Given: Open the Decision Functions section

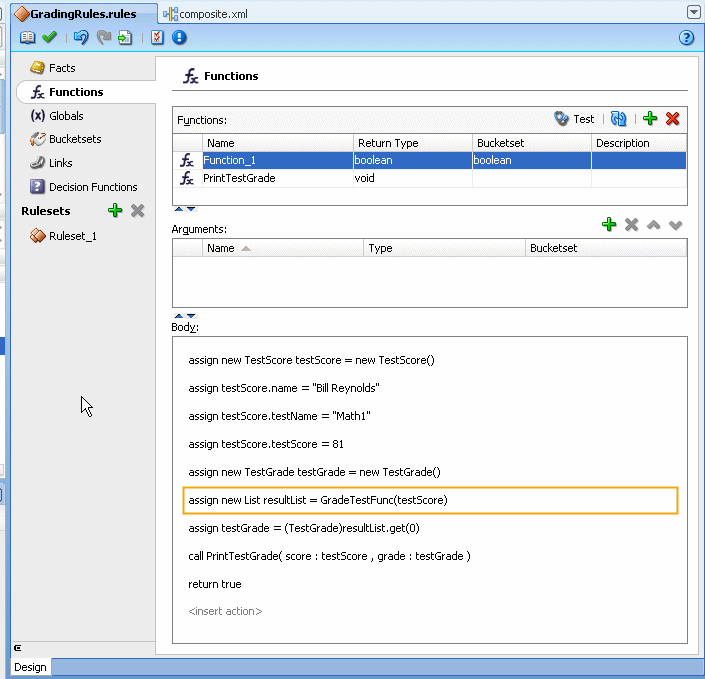Looking at the screenshot, I should click(84, 187).
